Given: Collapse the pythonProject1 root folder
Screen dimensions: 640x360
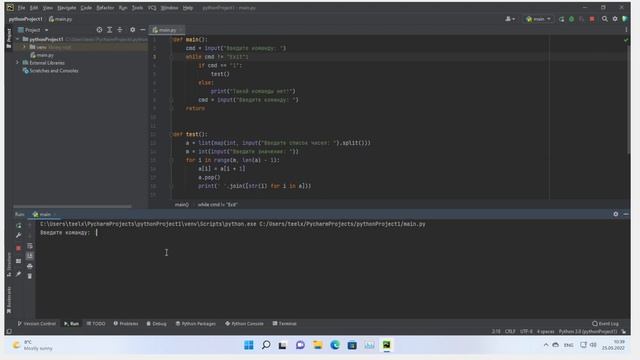Looking at the screenshot, I should (18, 39).
